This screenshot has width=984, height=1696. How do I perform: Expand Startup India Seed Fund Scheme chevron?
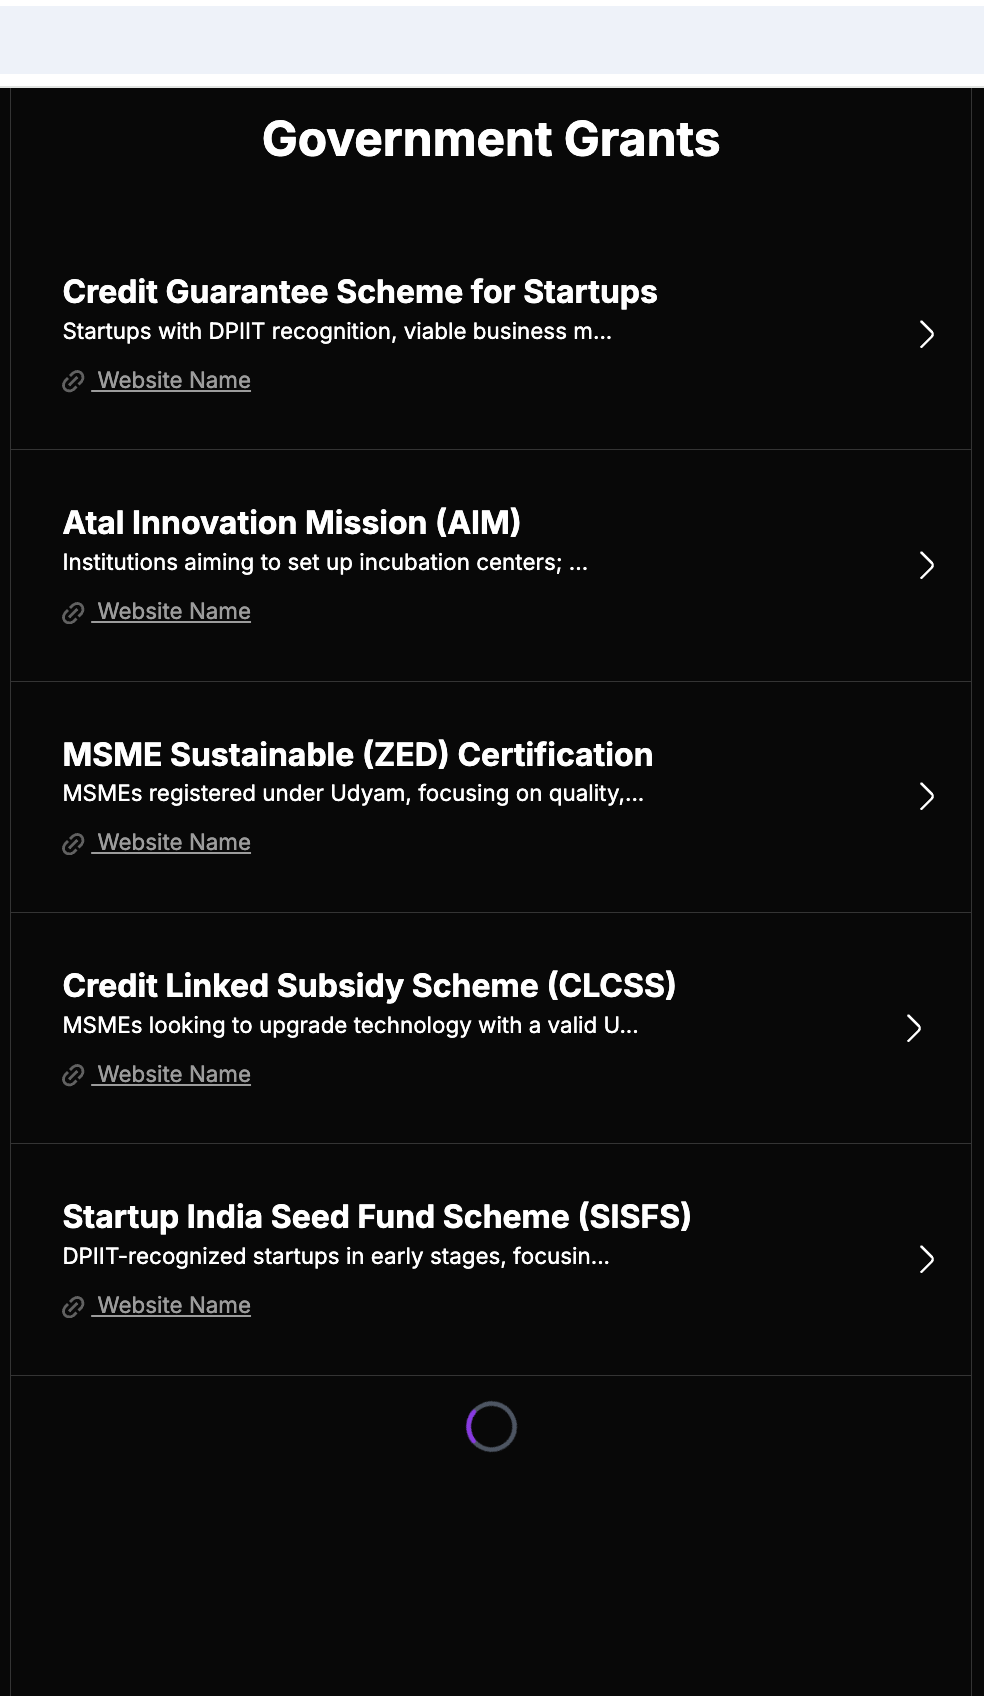[926, 1259]
